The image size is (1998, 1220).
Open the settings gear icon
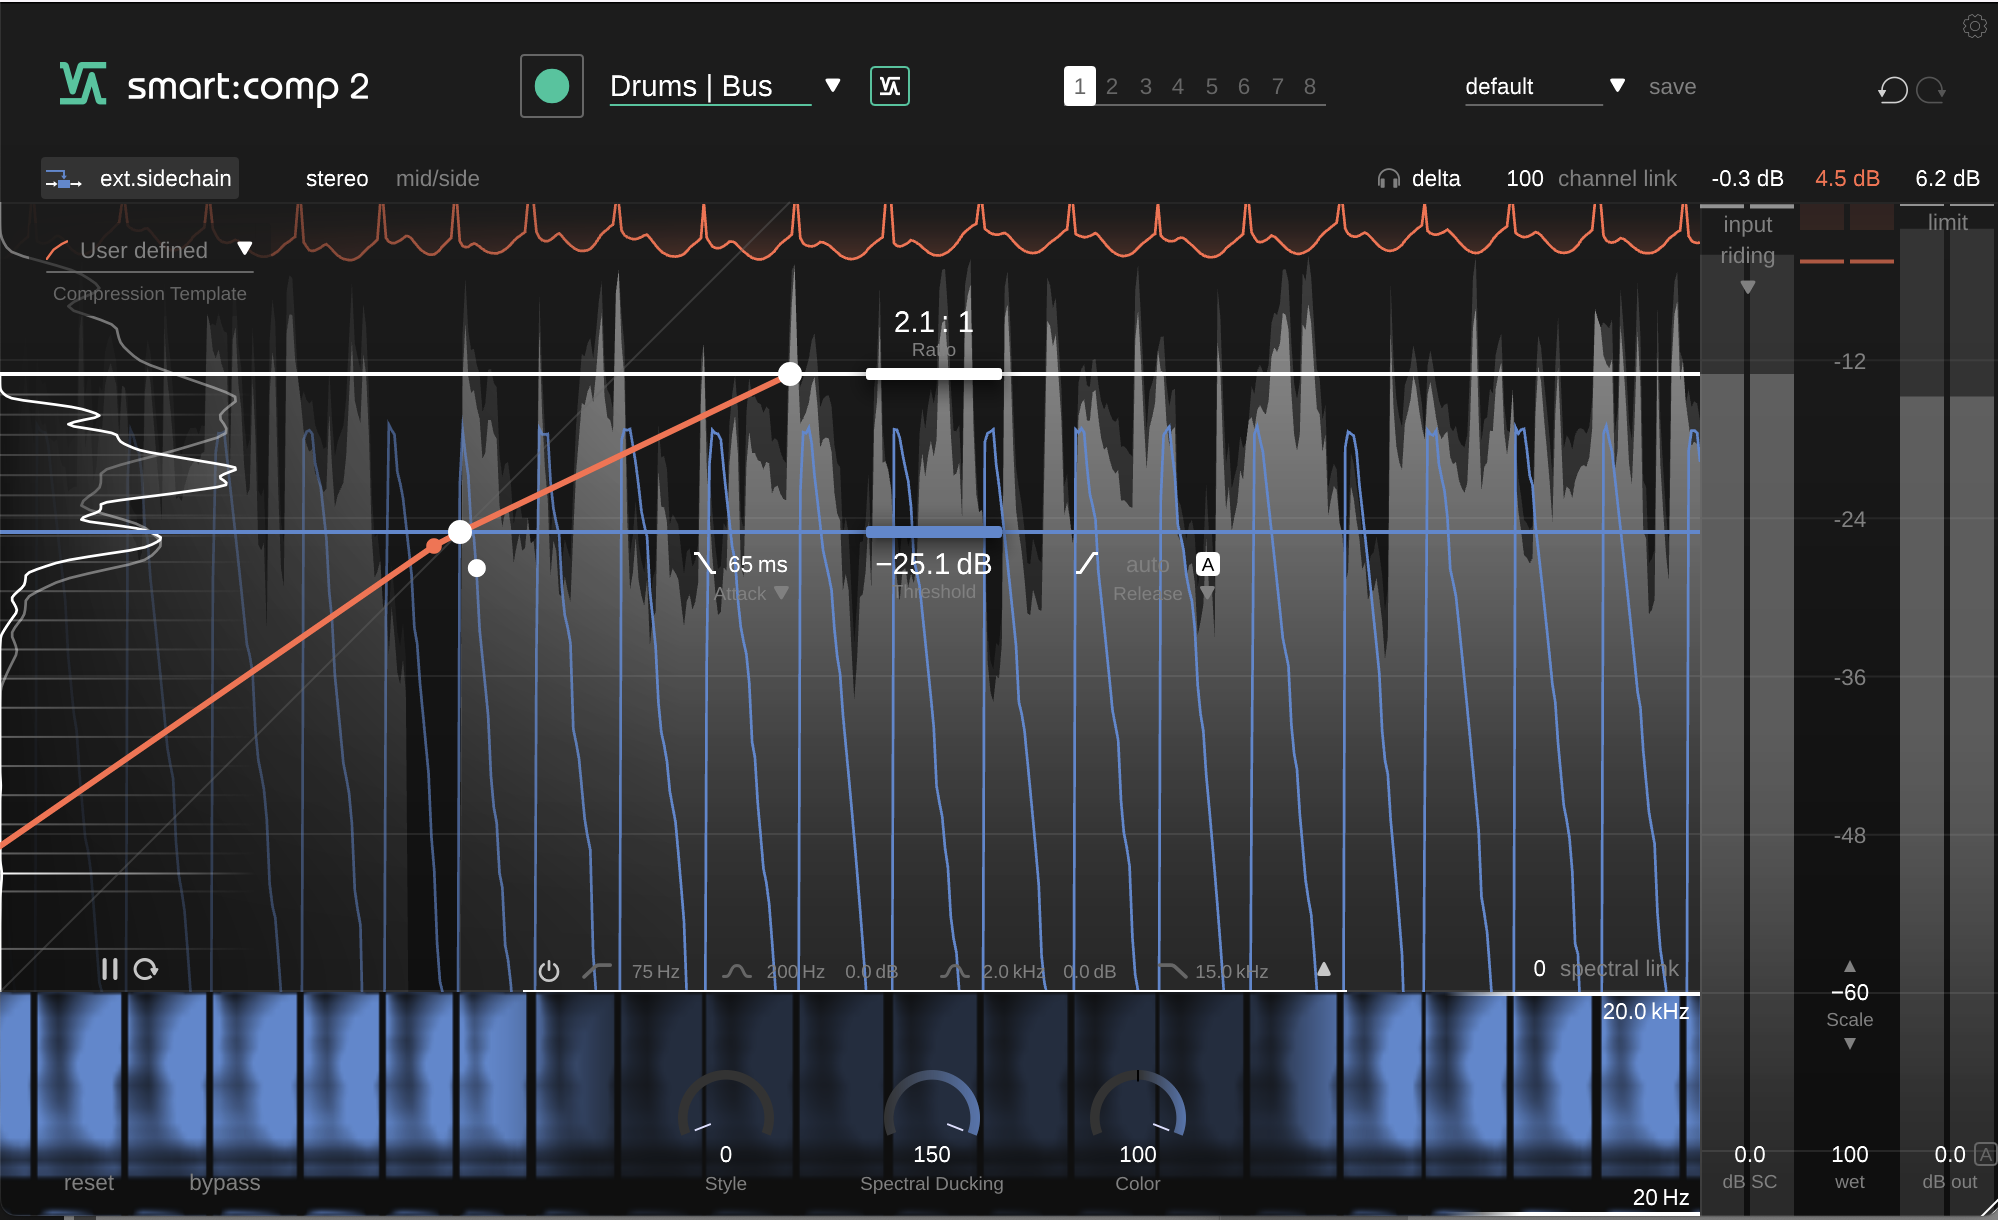coord(1974,26)
